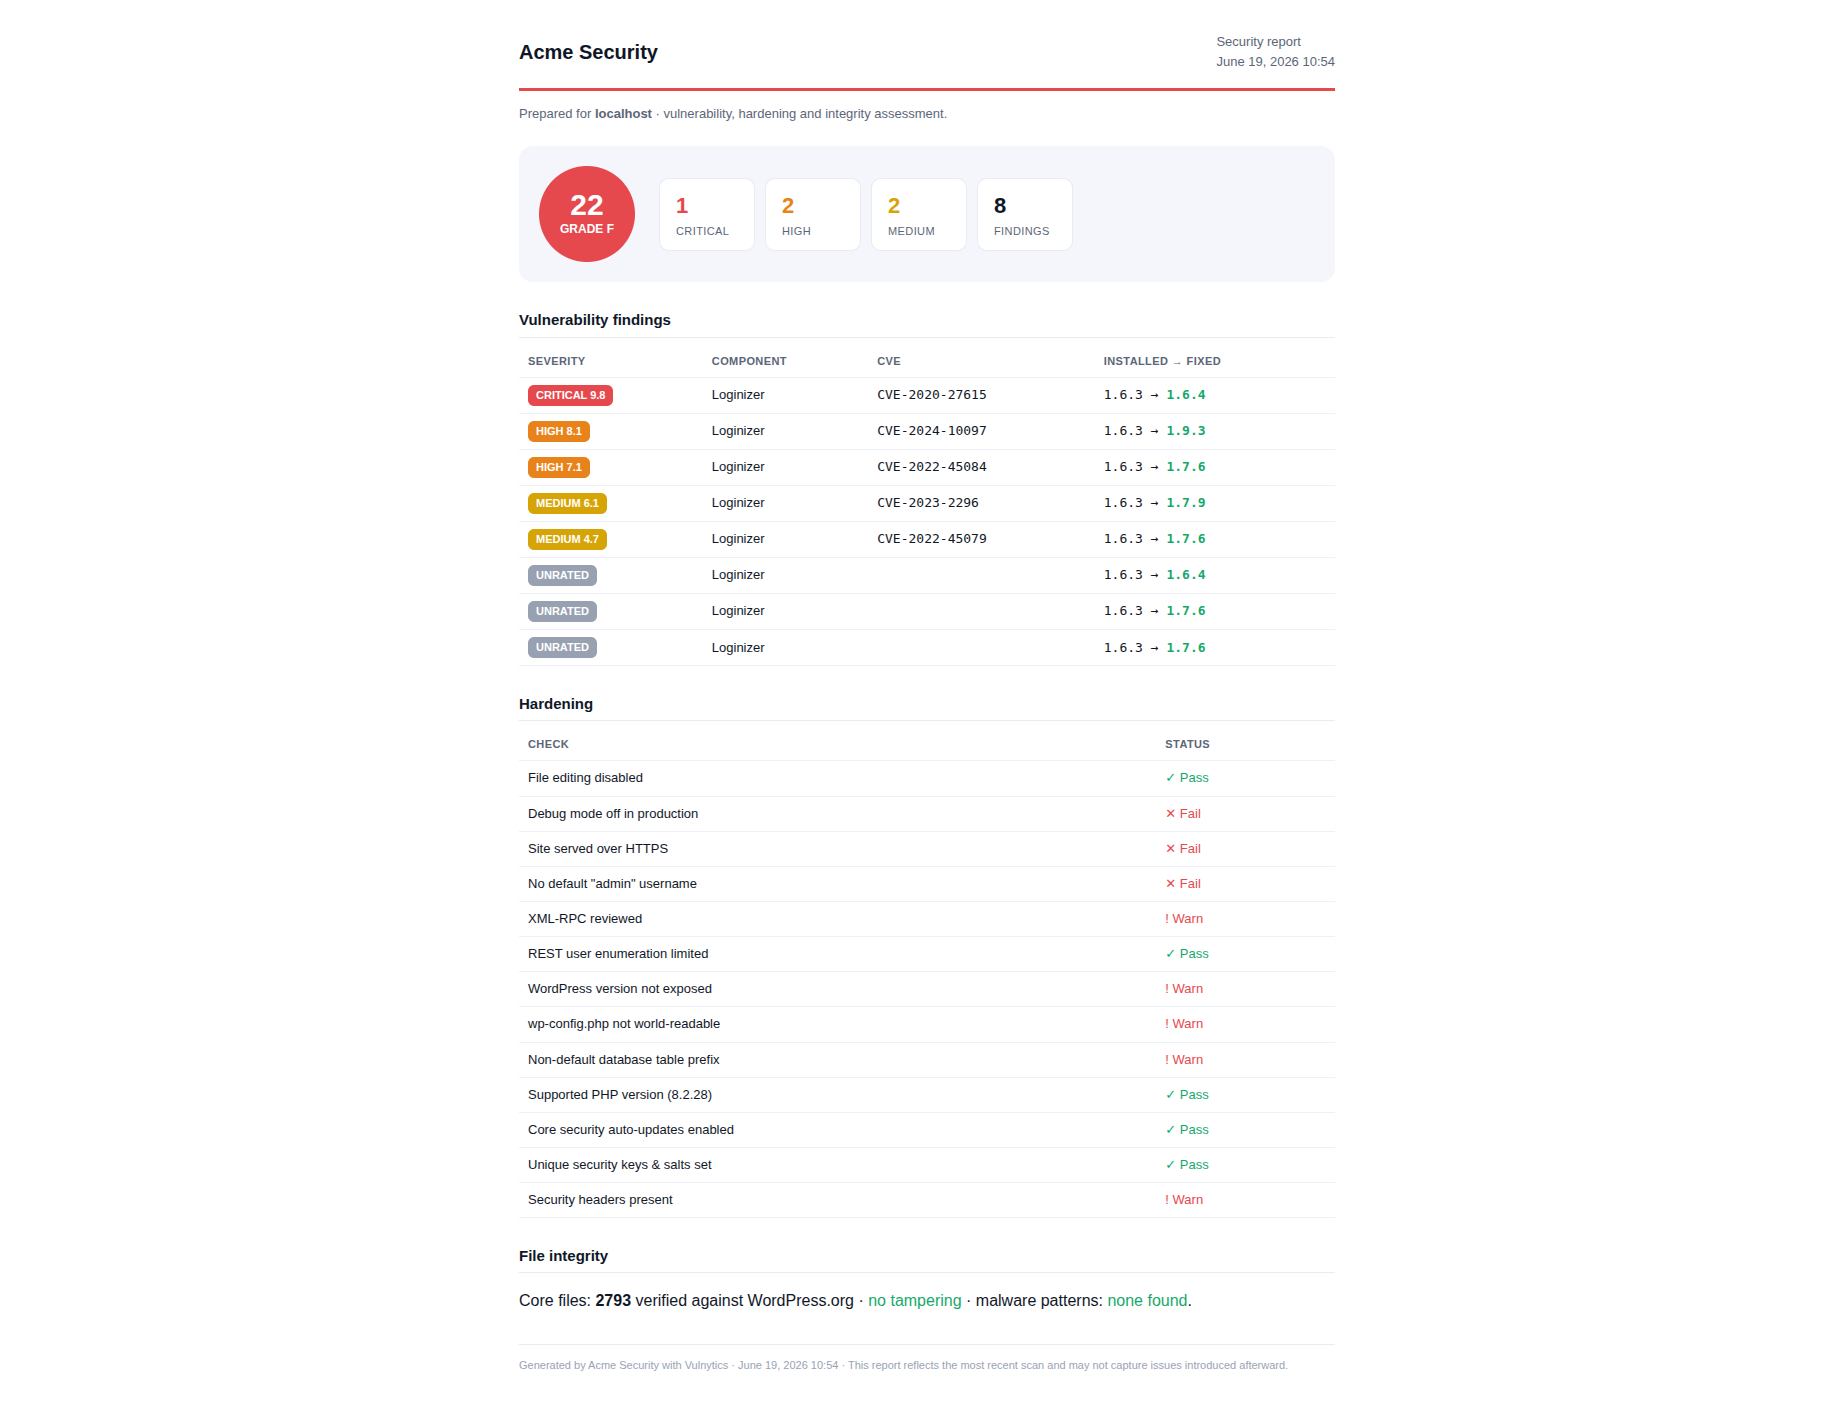Click CVE-2022-45084 in the findings table
This screenshot has width=1839, height=1406.
[x=932, y=467]
